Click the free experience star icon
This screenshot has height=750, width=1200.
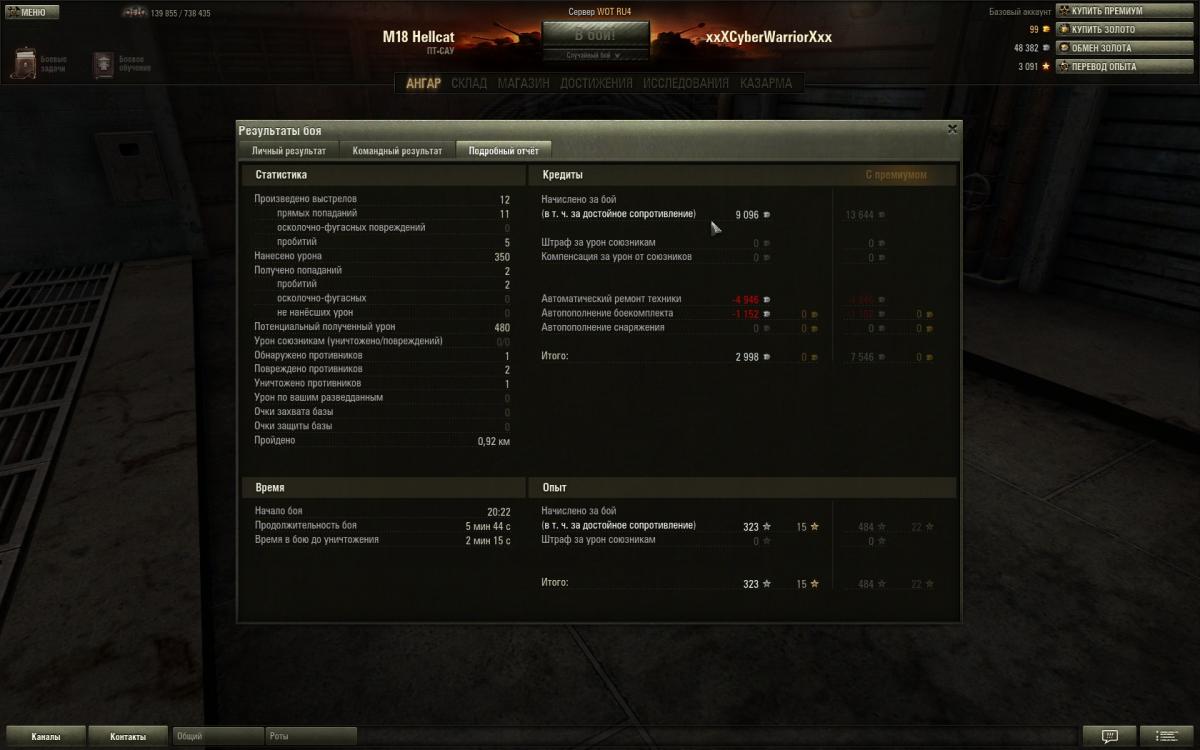click(1046, 67)
